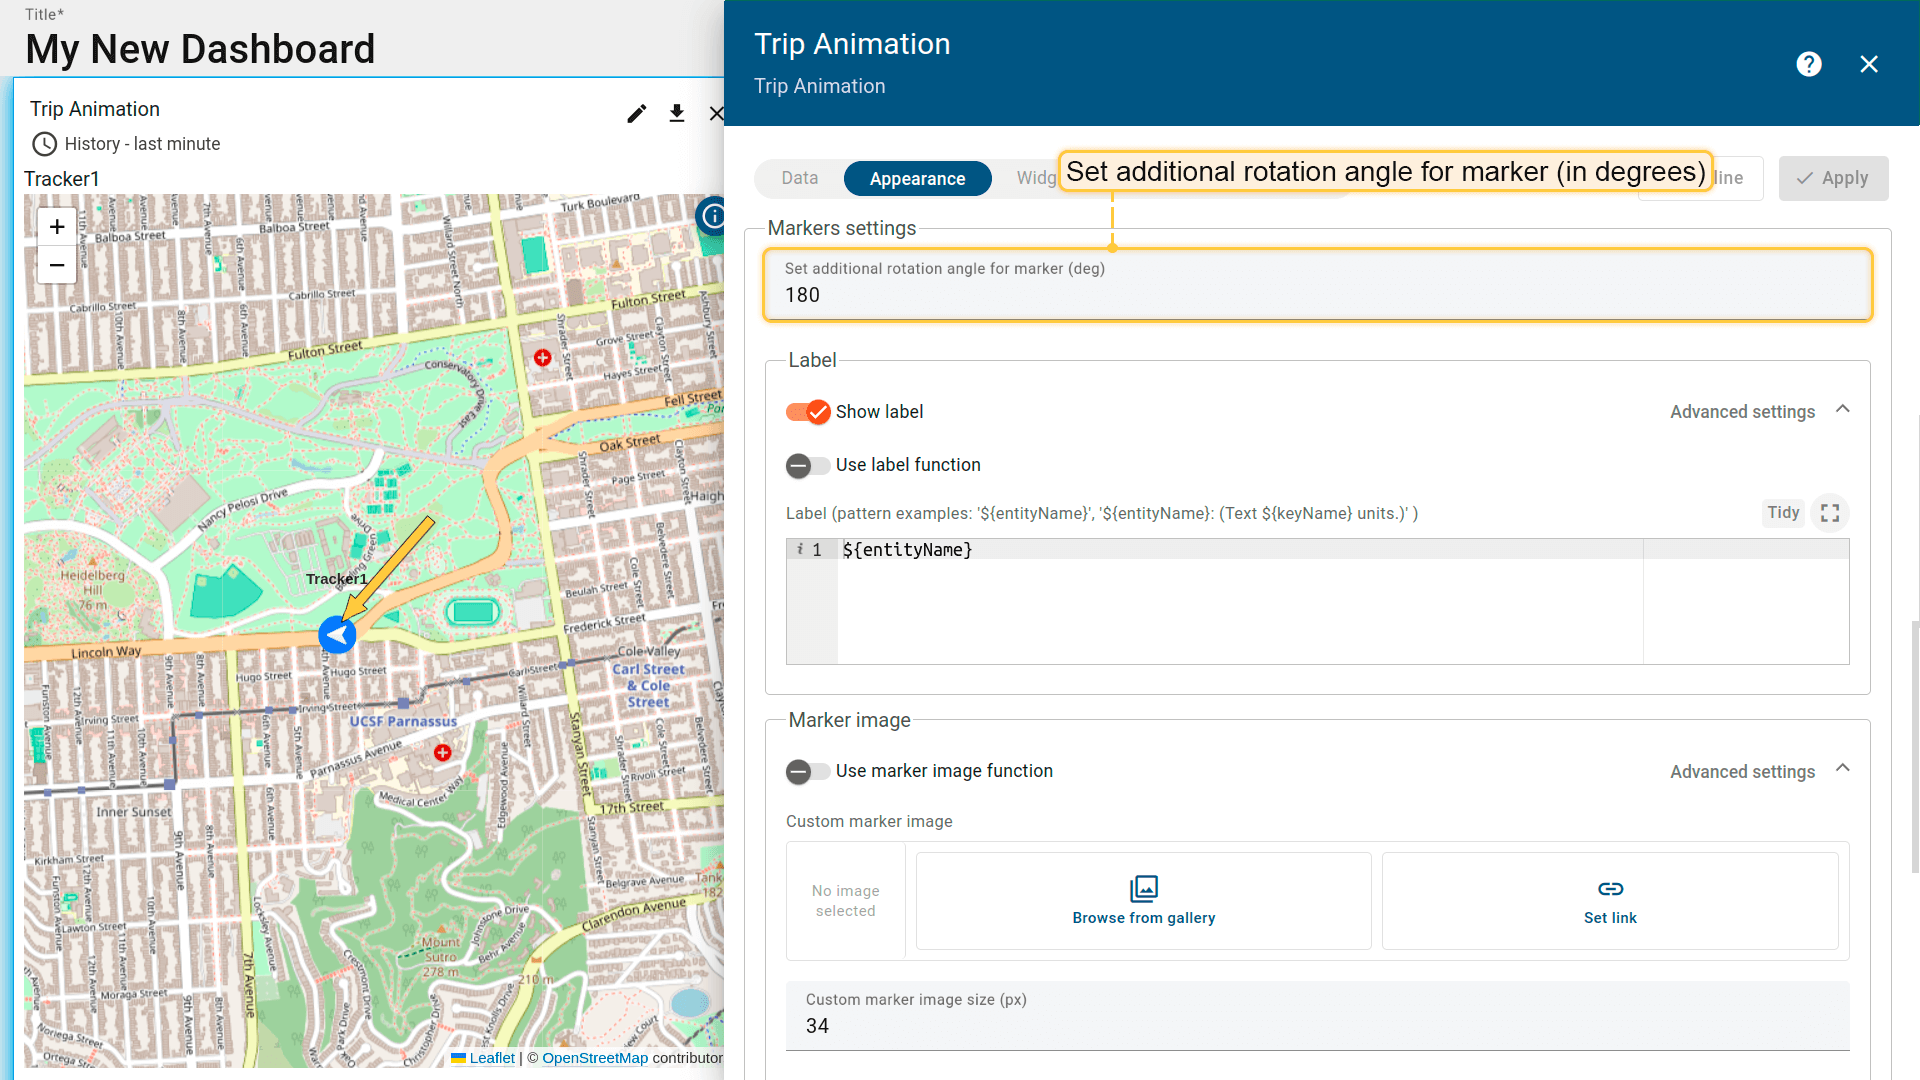The image size is (1920, 1080).
Task: Click Label Advanced settings text
Action: (x=1742, y=412)
